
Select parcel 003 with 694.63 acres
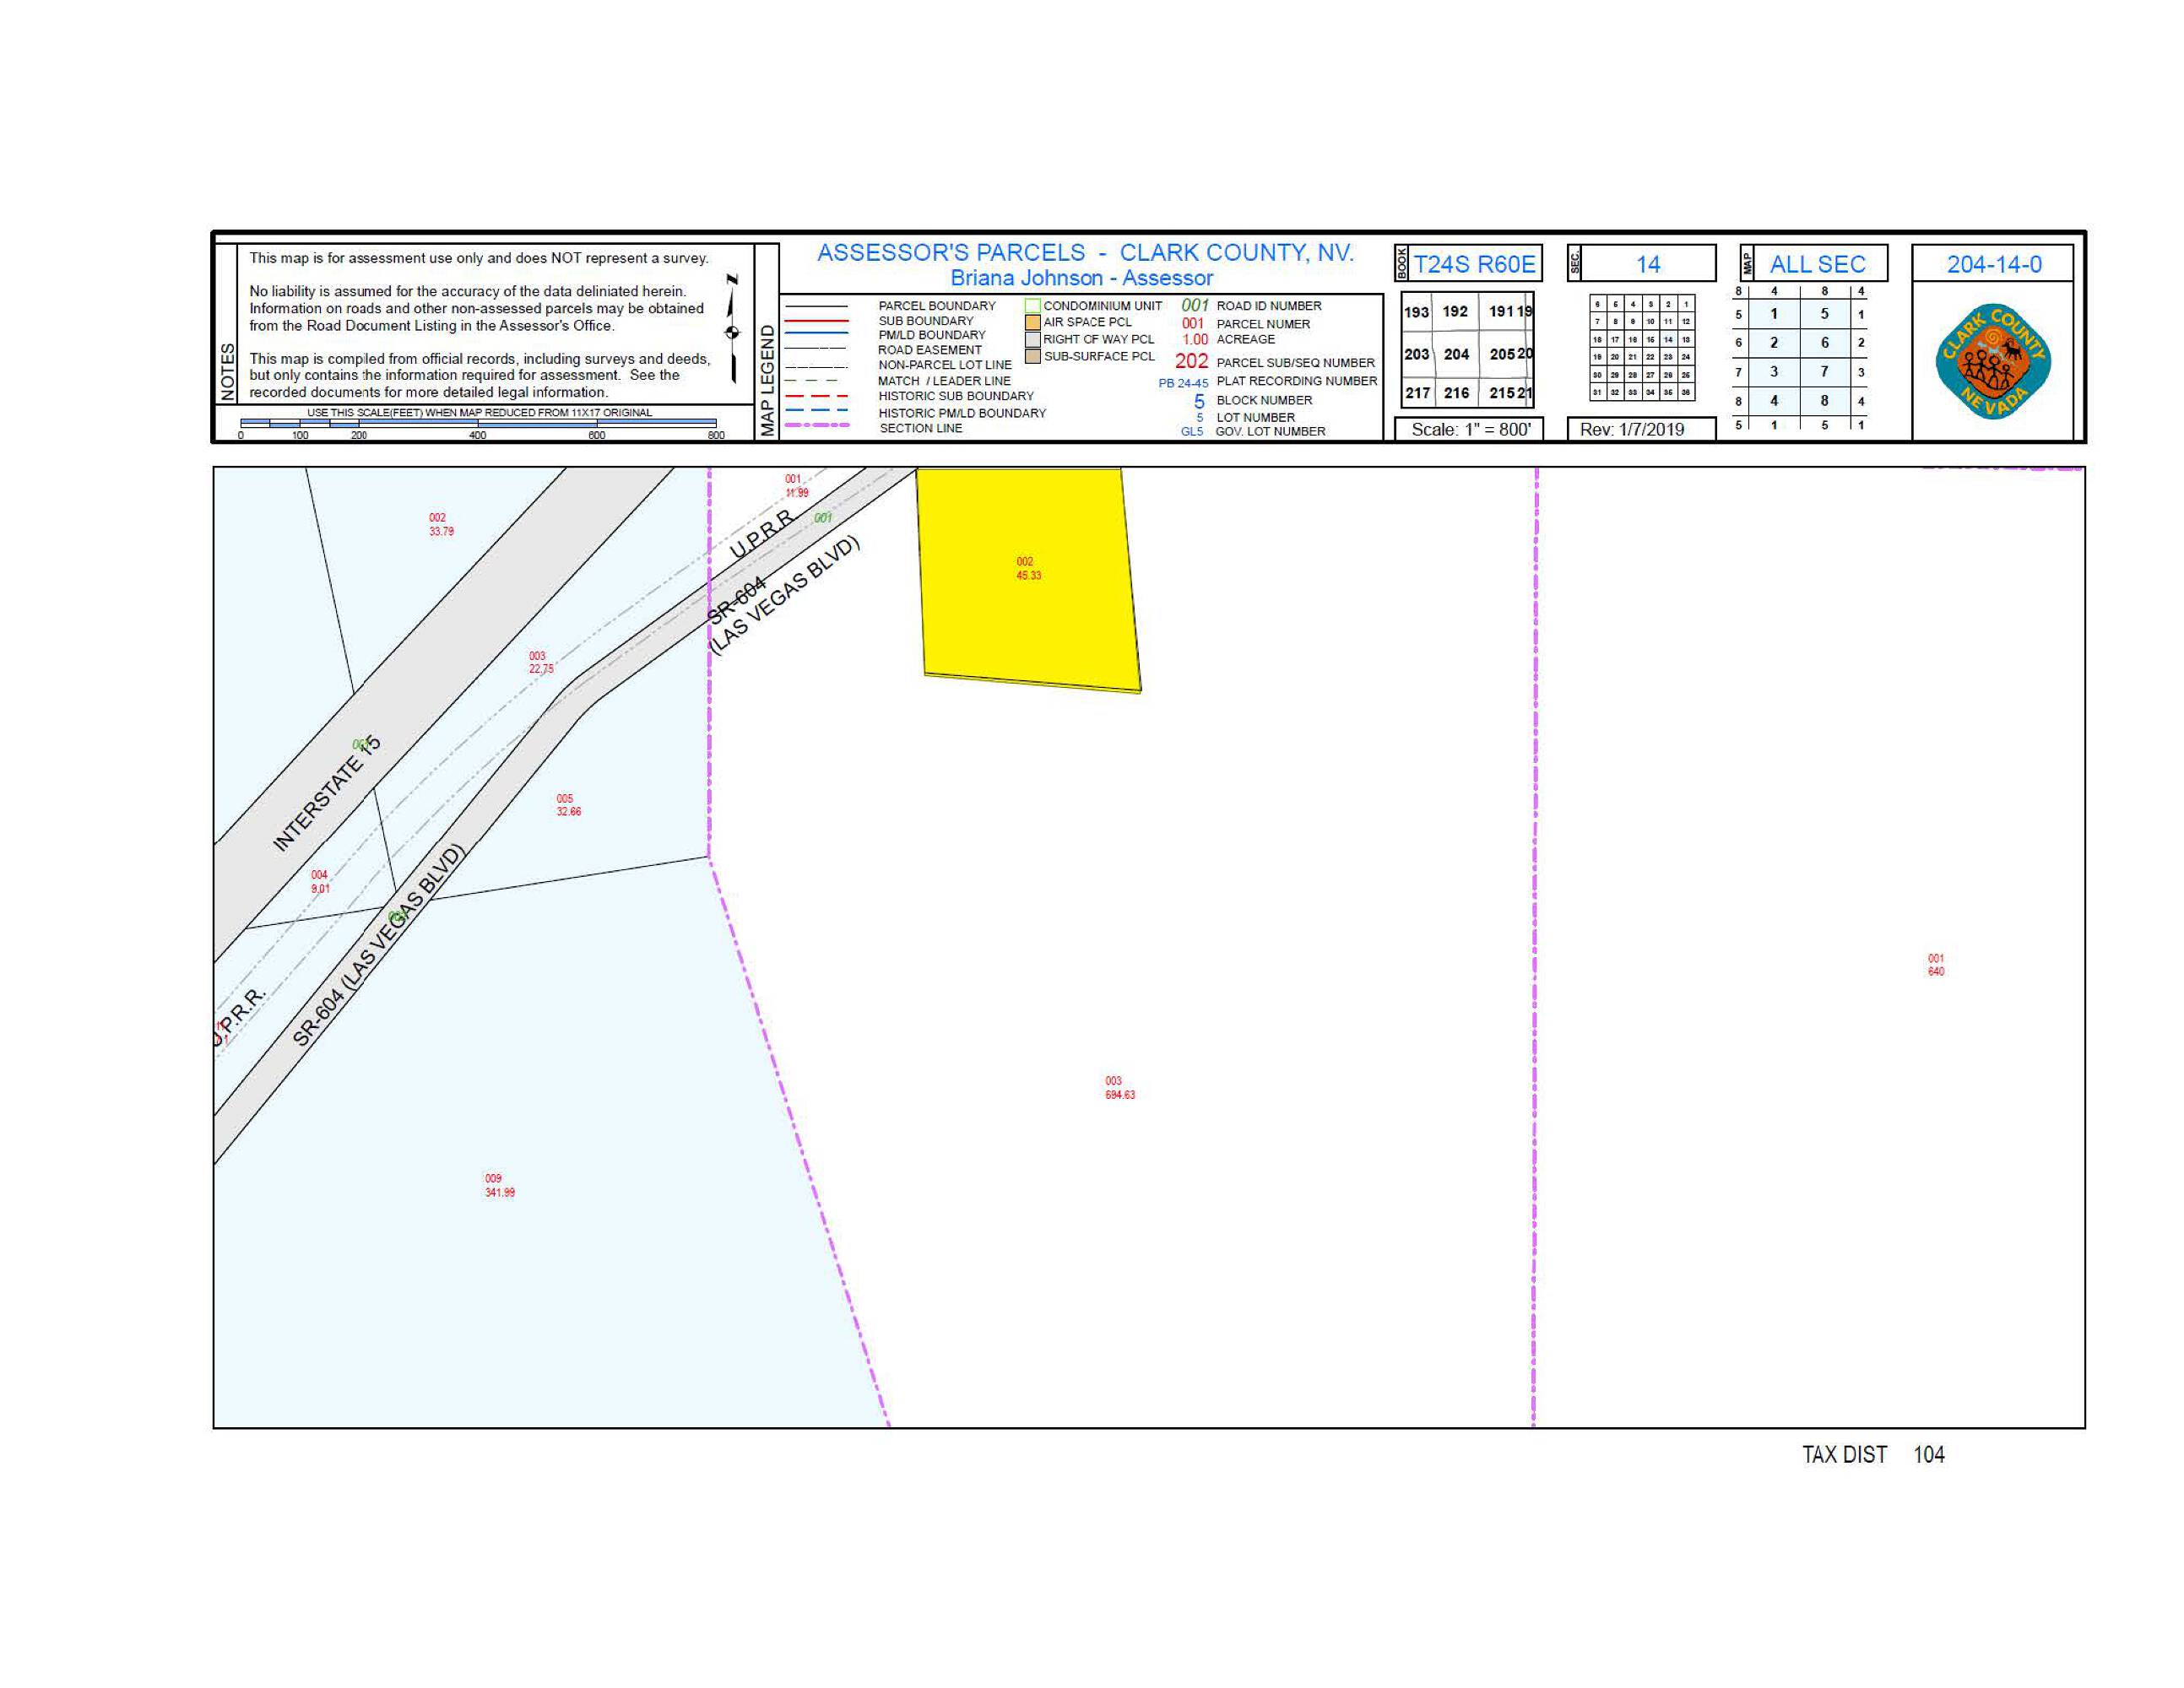click(1119, 1088)
